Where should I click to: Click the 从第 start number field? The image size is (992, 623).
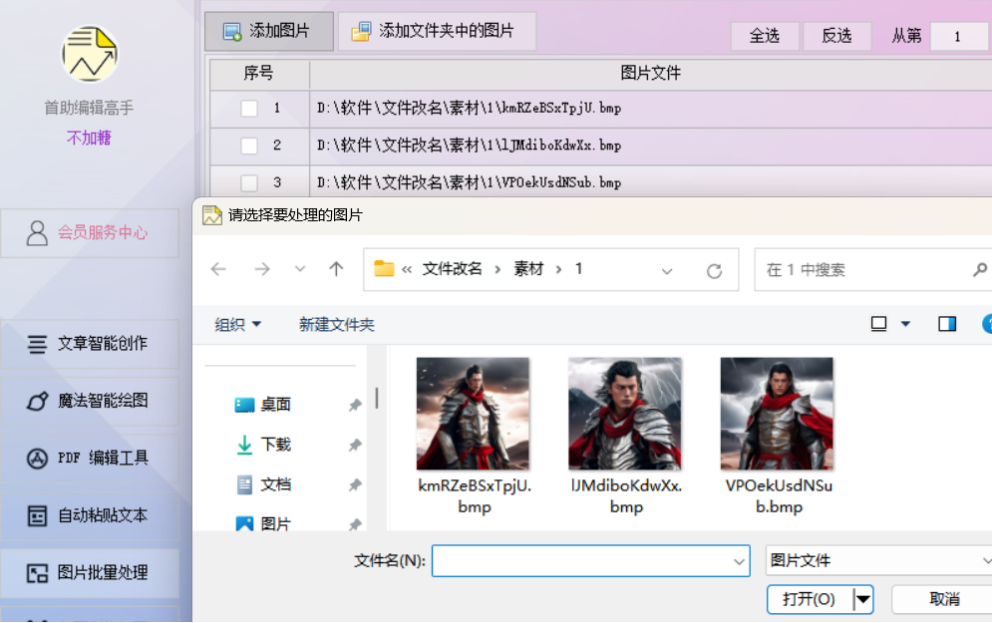click(x=960, y=36)
